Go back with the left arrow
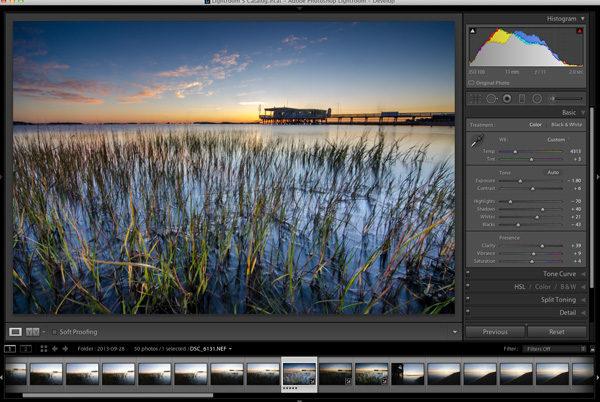Image resolution: width=600 pixels, height=402 pixels. click(x=55, y=348)
